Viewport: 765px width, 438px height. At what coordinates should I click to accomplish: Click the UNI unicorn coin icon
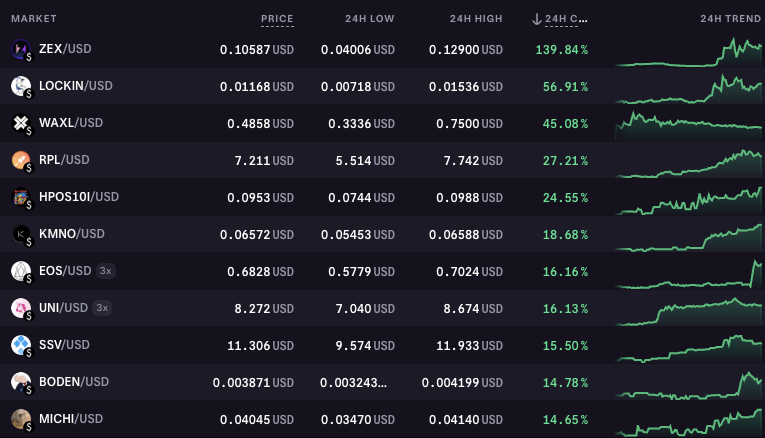[x=21, y=309]
